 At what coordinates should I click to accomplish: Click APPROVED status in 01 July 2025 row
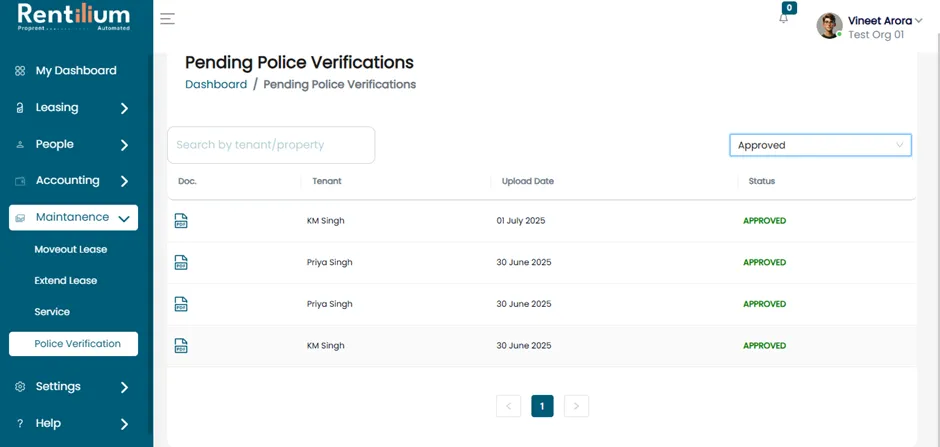(764, 221)
